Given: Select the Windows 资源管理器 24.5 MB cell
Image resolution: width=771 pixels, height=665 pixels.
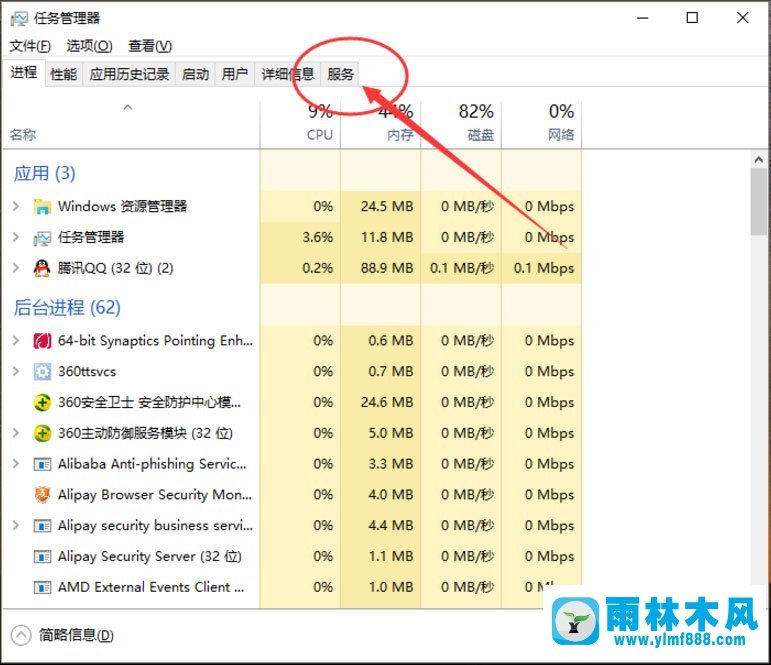Looking at the screenshot, I should point(381,207).
